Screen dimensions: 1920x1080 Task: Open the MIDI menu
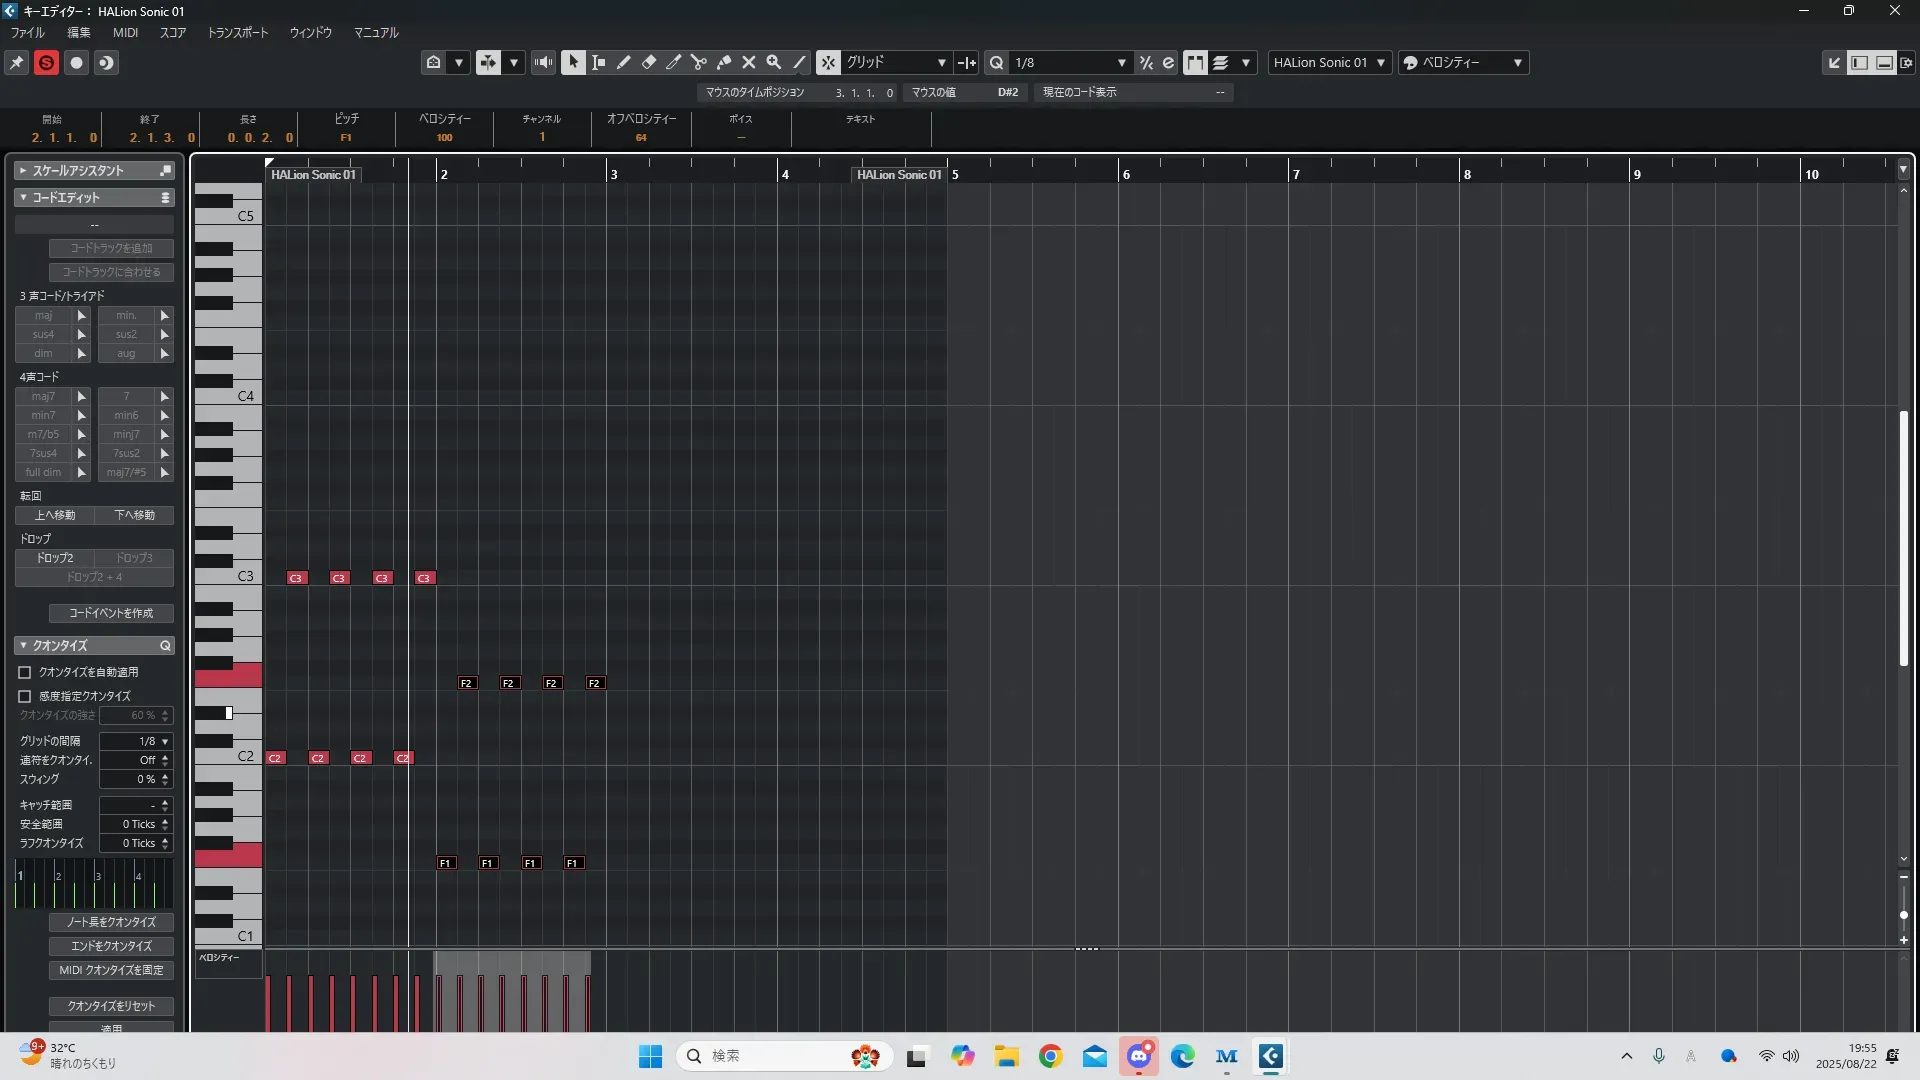pos(125,32)
